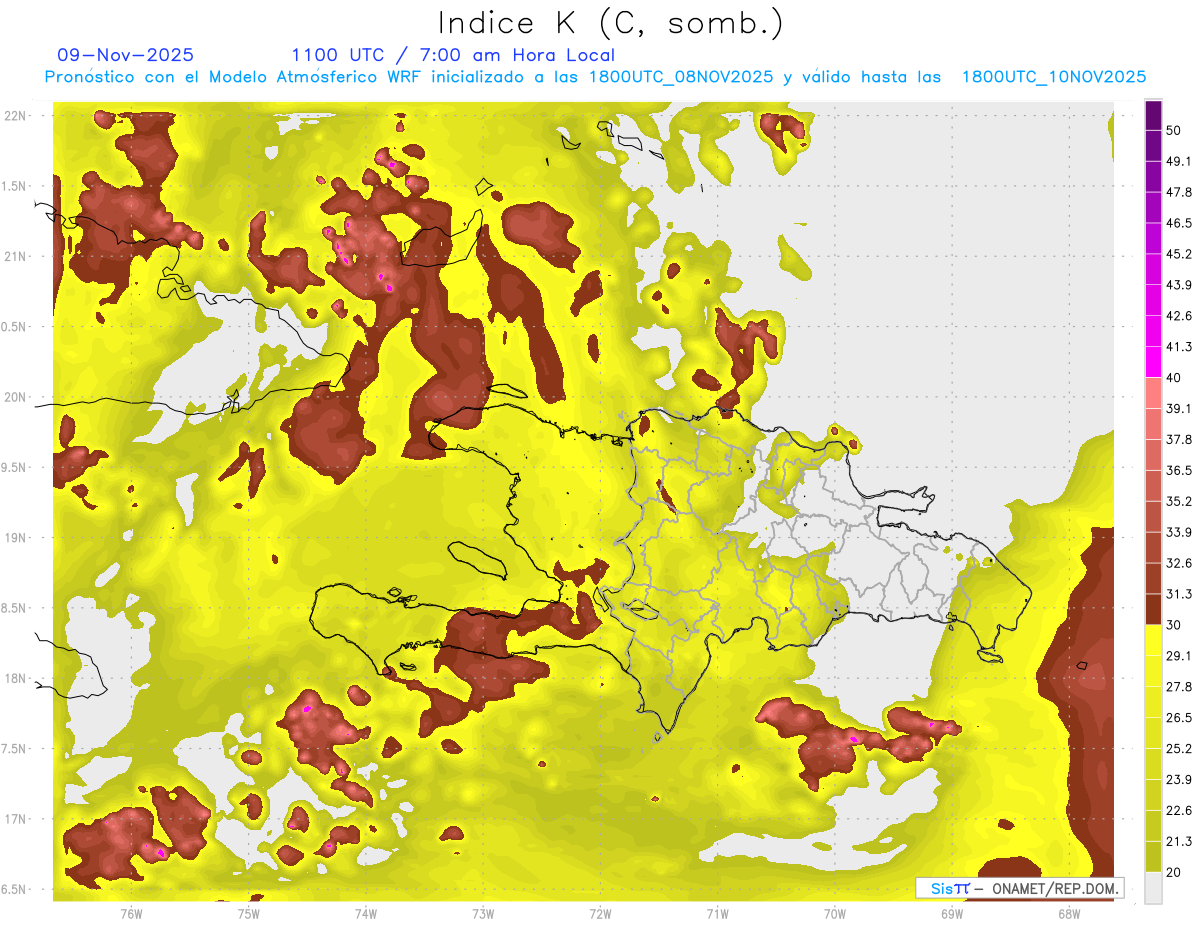Viewport: 1200px width, 927px height.
Task: Click latitude label "17N"
Action: click(15, 819)
